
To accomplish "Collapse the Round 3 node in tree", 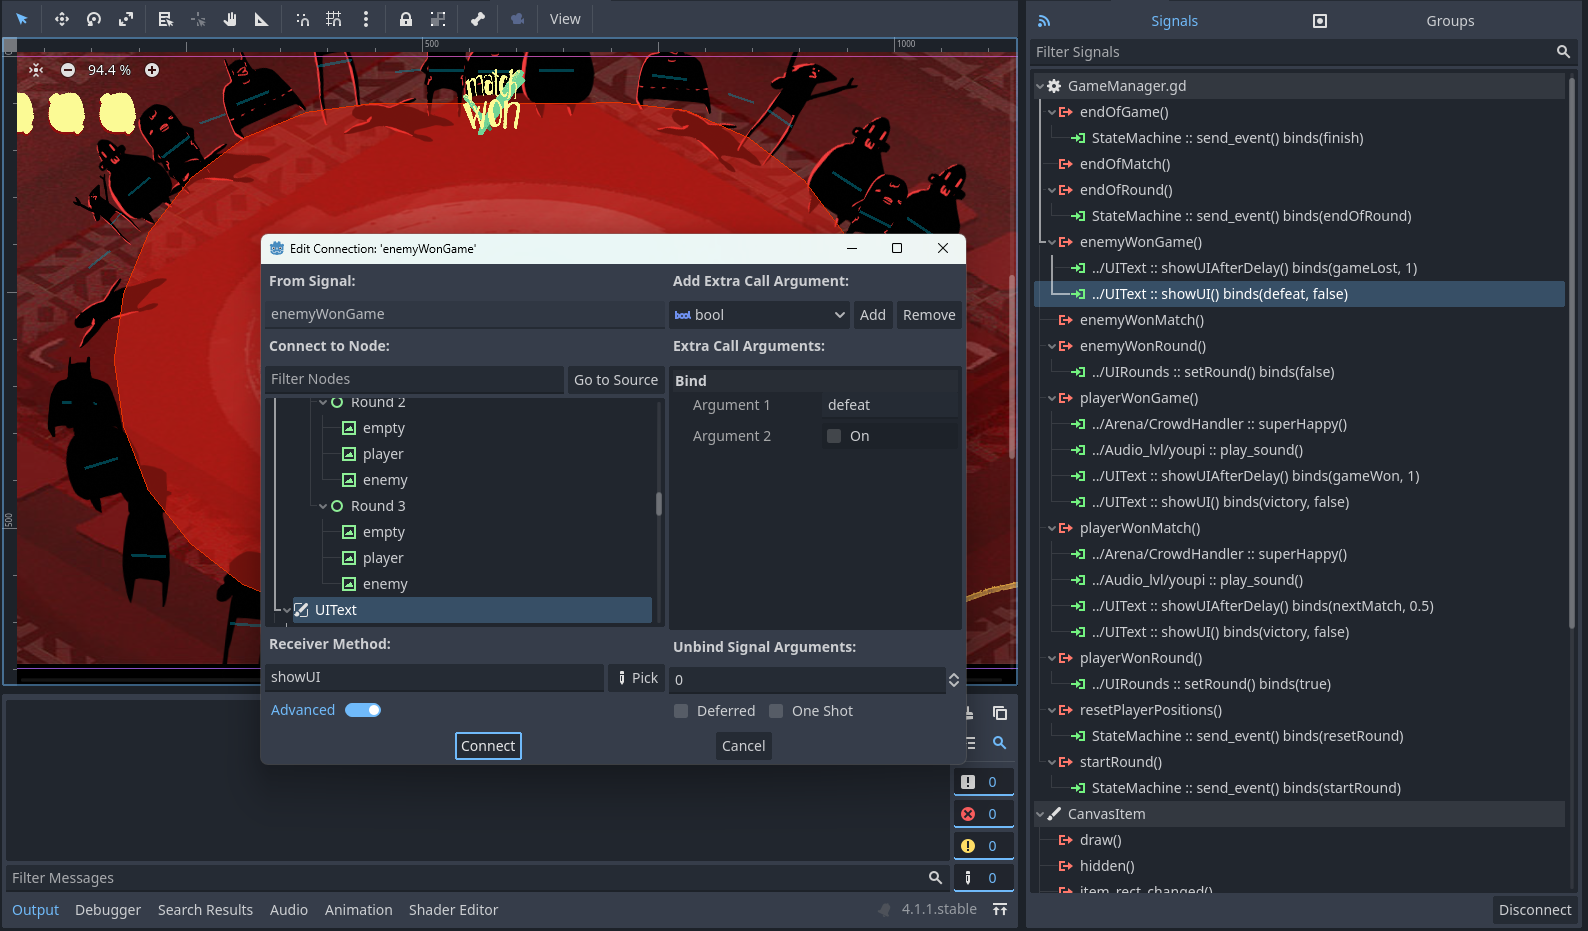I will [x=323, y=506].
